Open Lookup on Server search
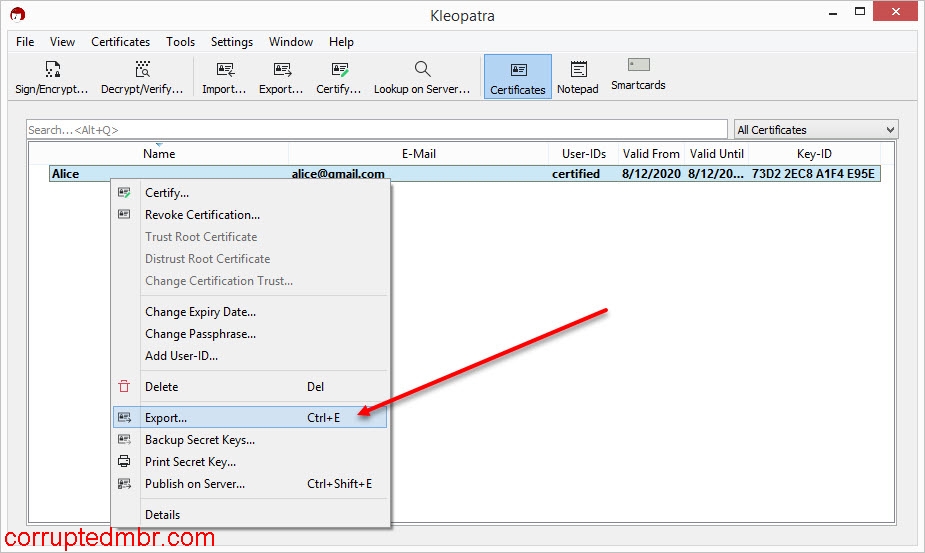The height and width of the screenshot is (553, 925). point(422,77)
